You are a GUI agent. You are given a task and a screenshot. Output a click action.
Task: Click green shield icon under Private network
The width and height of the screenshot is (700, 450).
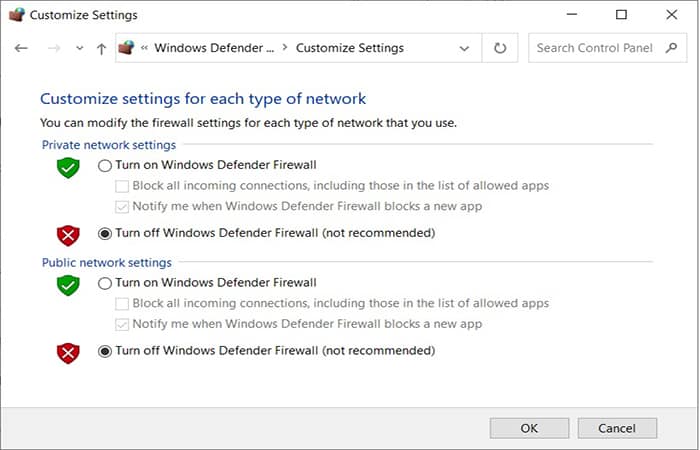[x=68, y=168]
